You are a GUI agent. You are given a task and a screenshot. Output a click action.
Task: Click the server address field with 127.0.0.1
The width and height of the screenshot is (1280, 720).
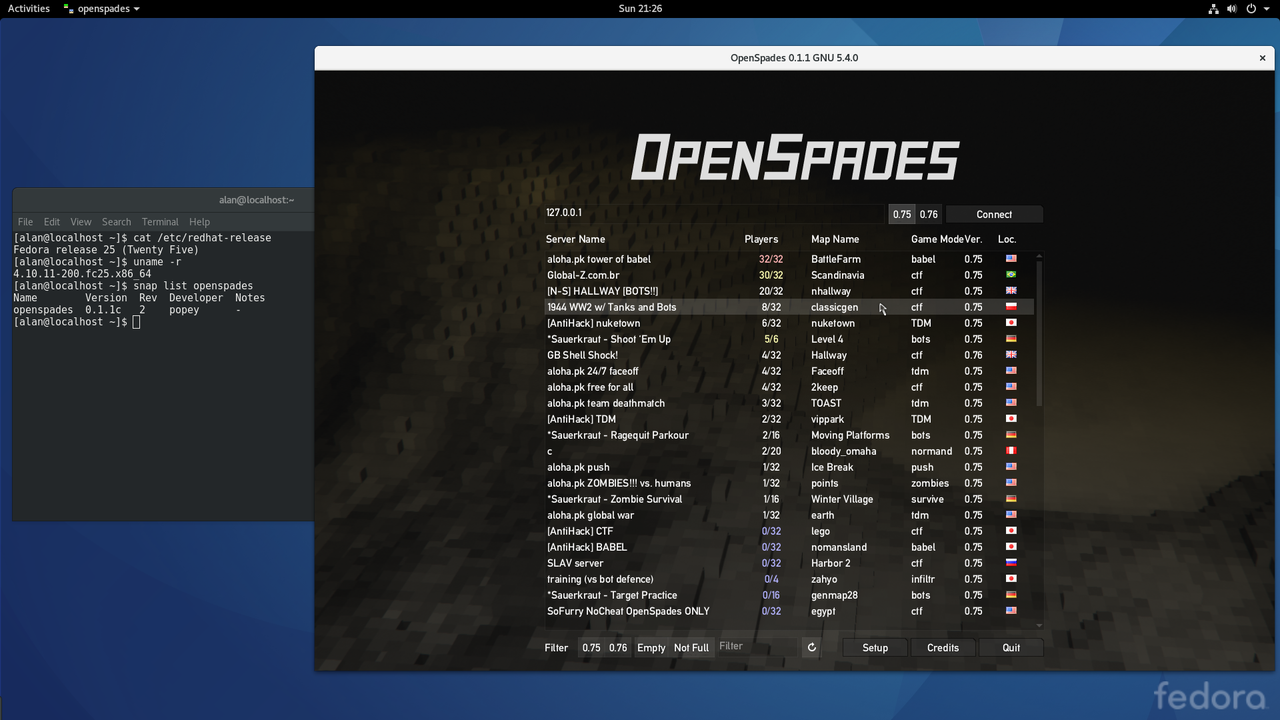click(715, 214)
